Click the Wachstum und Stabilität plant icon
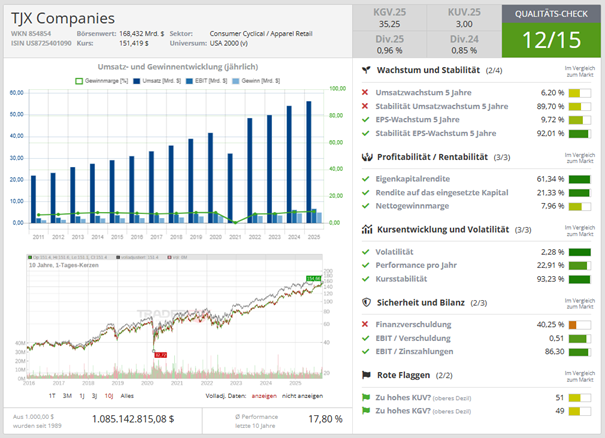Image resolution: width=605 pixels, height=438 pixels. coord(366,71)
